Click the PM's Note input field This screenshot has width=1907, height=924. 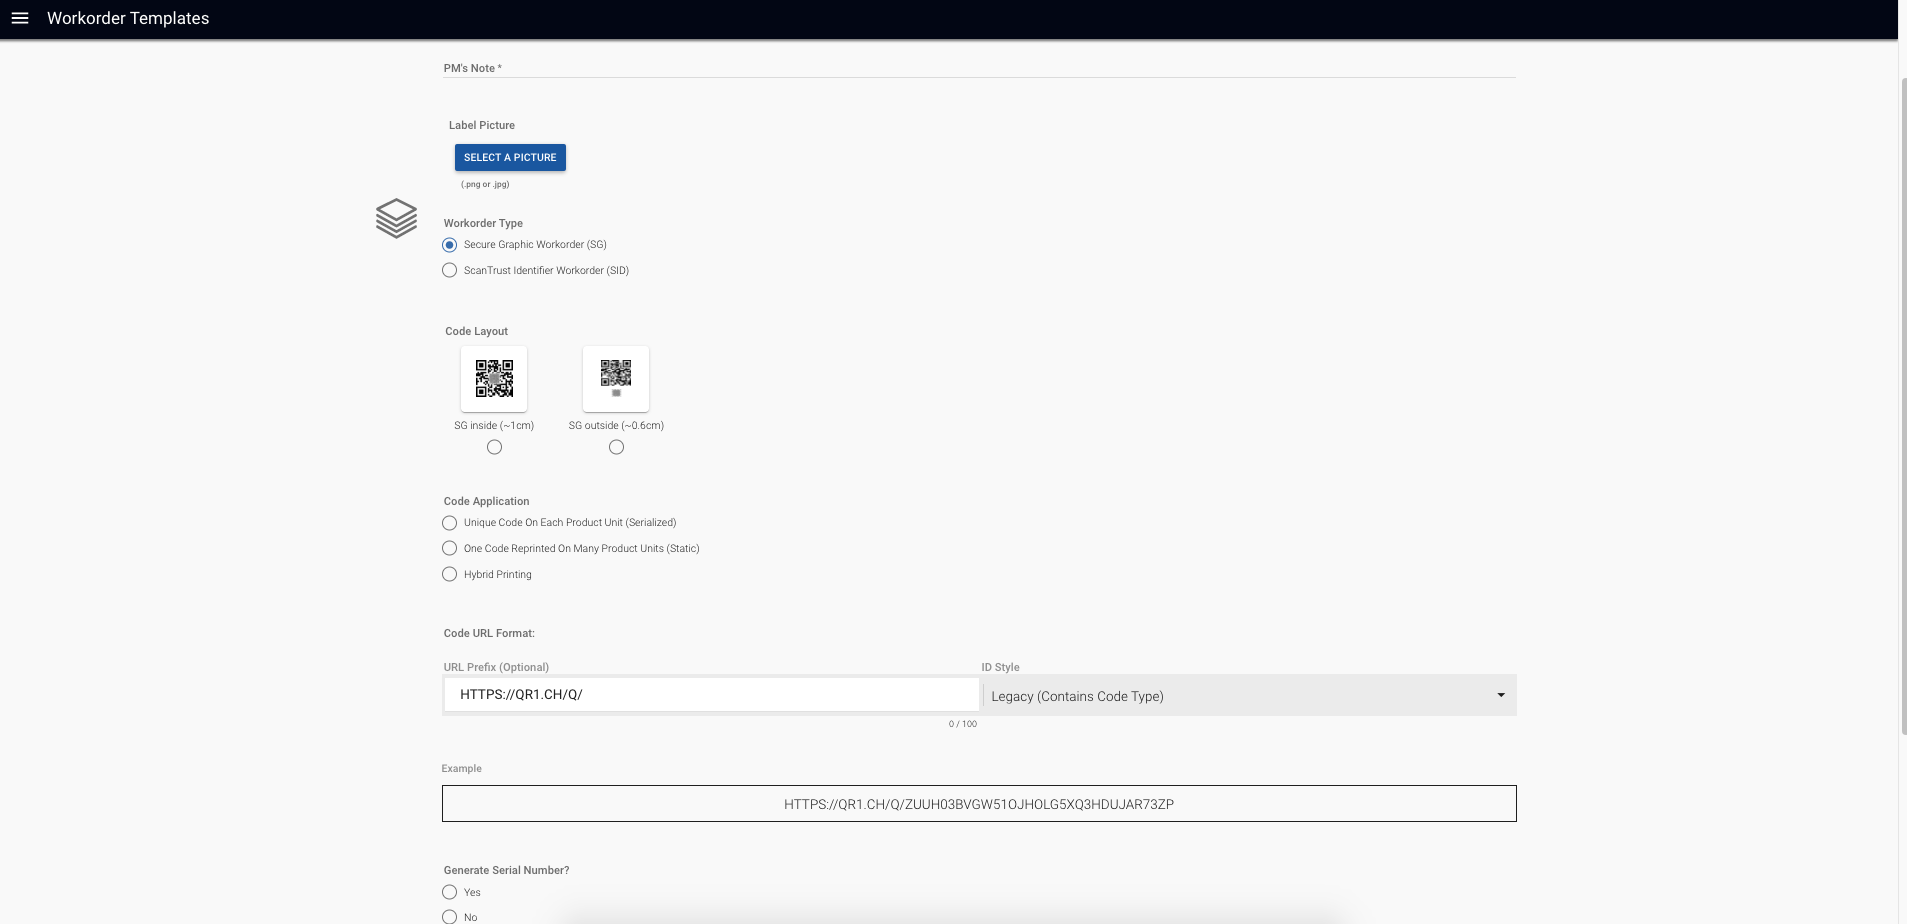point(979,68)
